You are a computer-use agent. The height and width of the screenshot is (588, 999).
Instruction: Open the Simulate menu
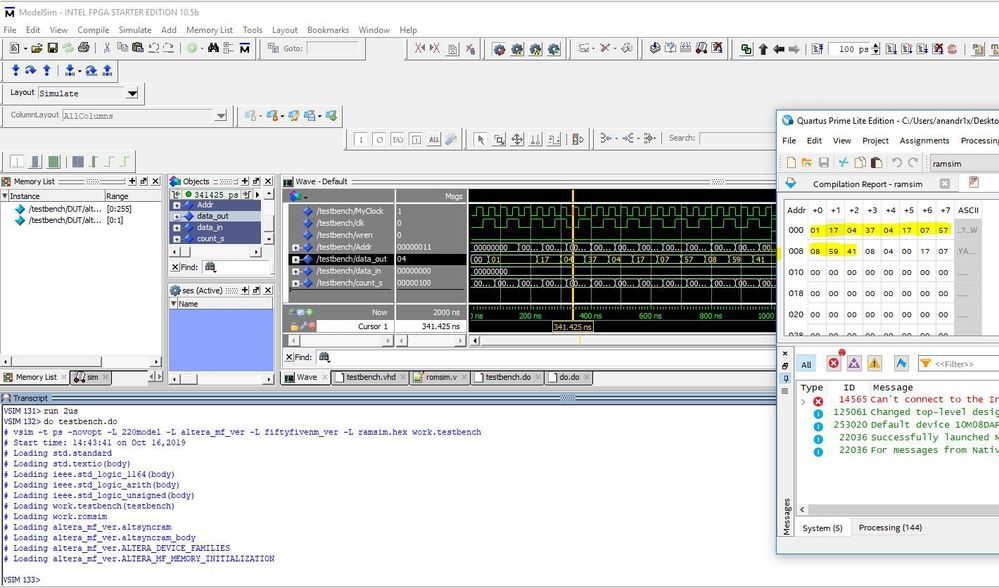(x=134, y=30)
